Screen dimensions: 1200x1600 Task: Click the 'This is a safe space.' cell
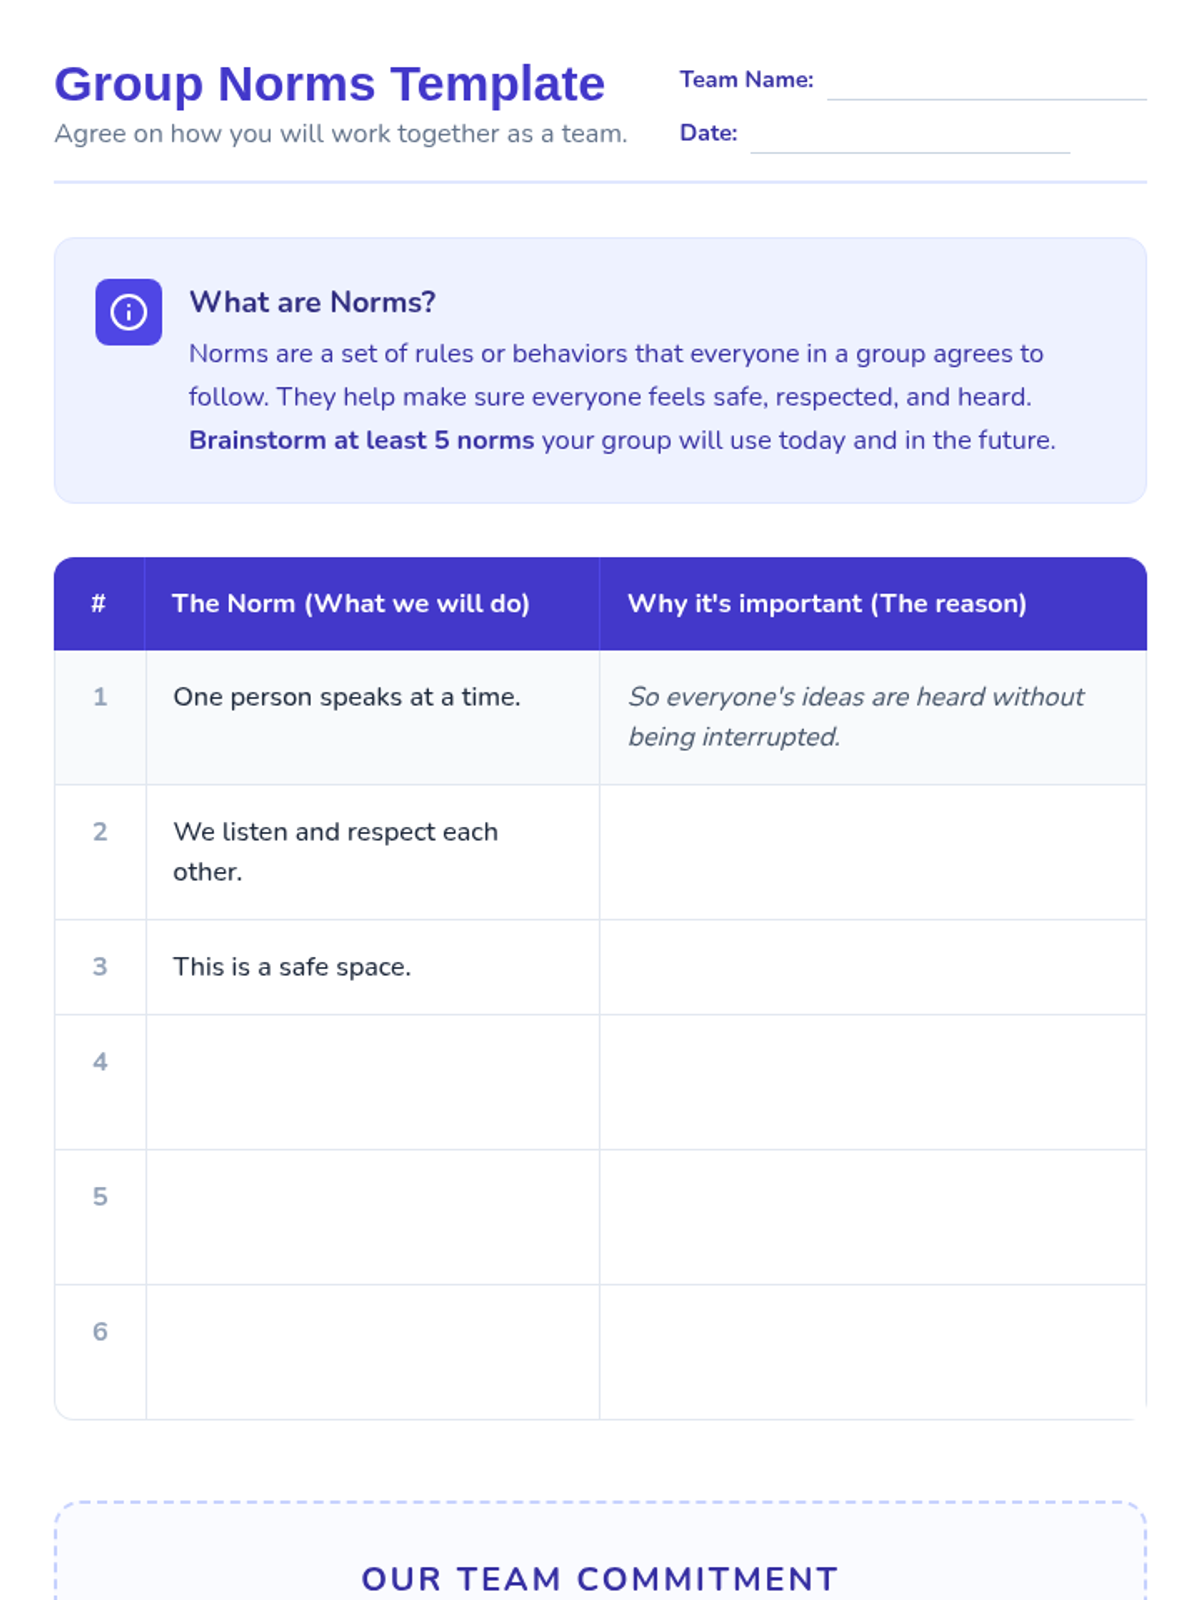coord(372,968)
